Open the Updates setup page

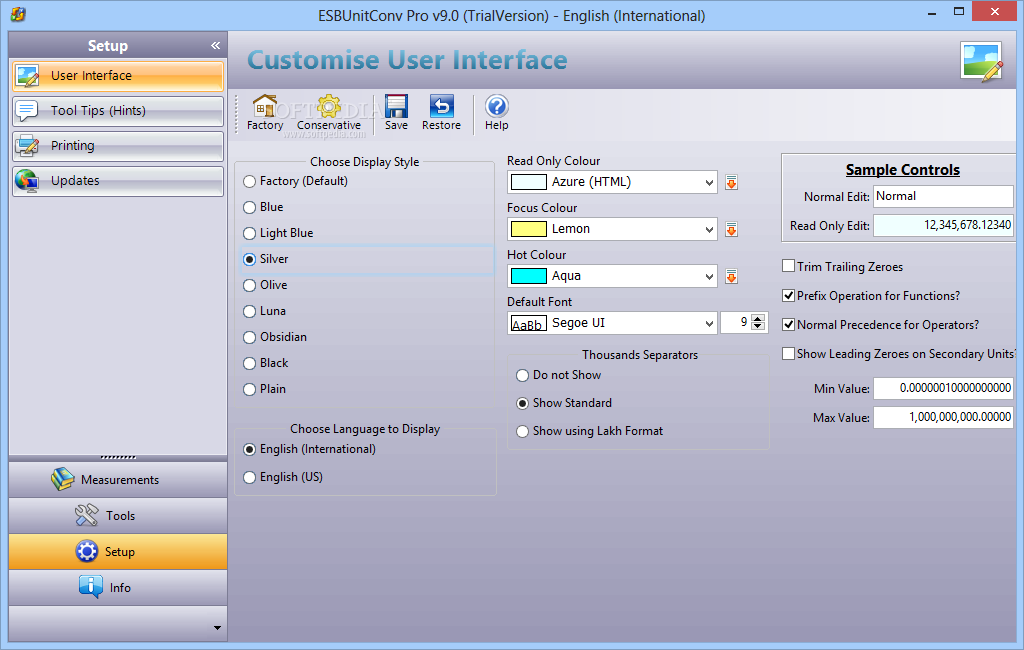point(118,181)
